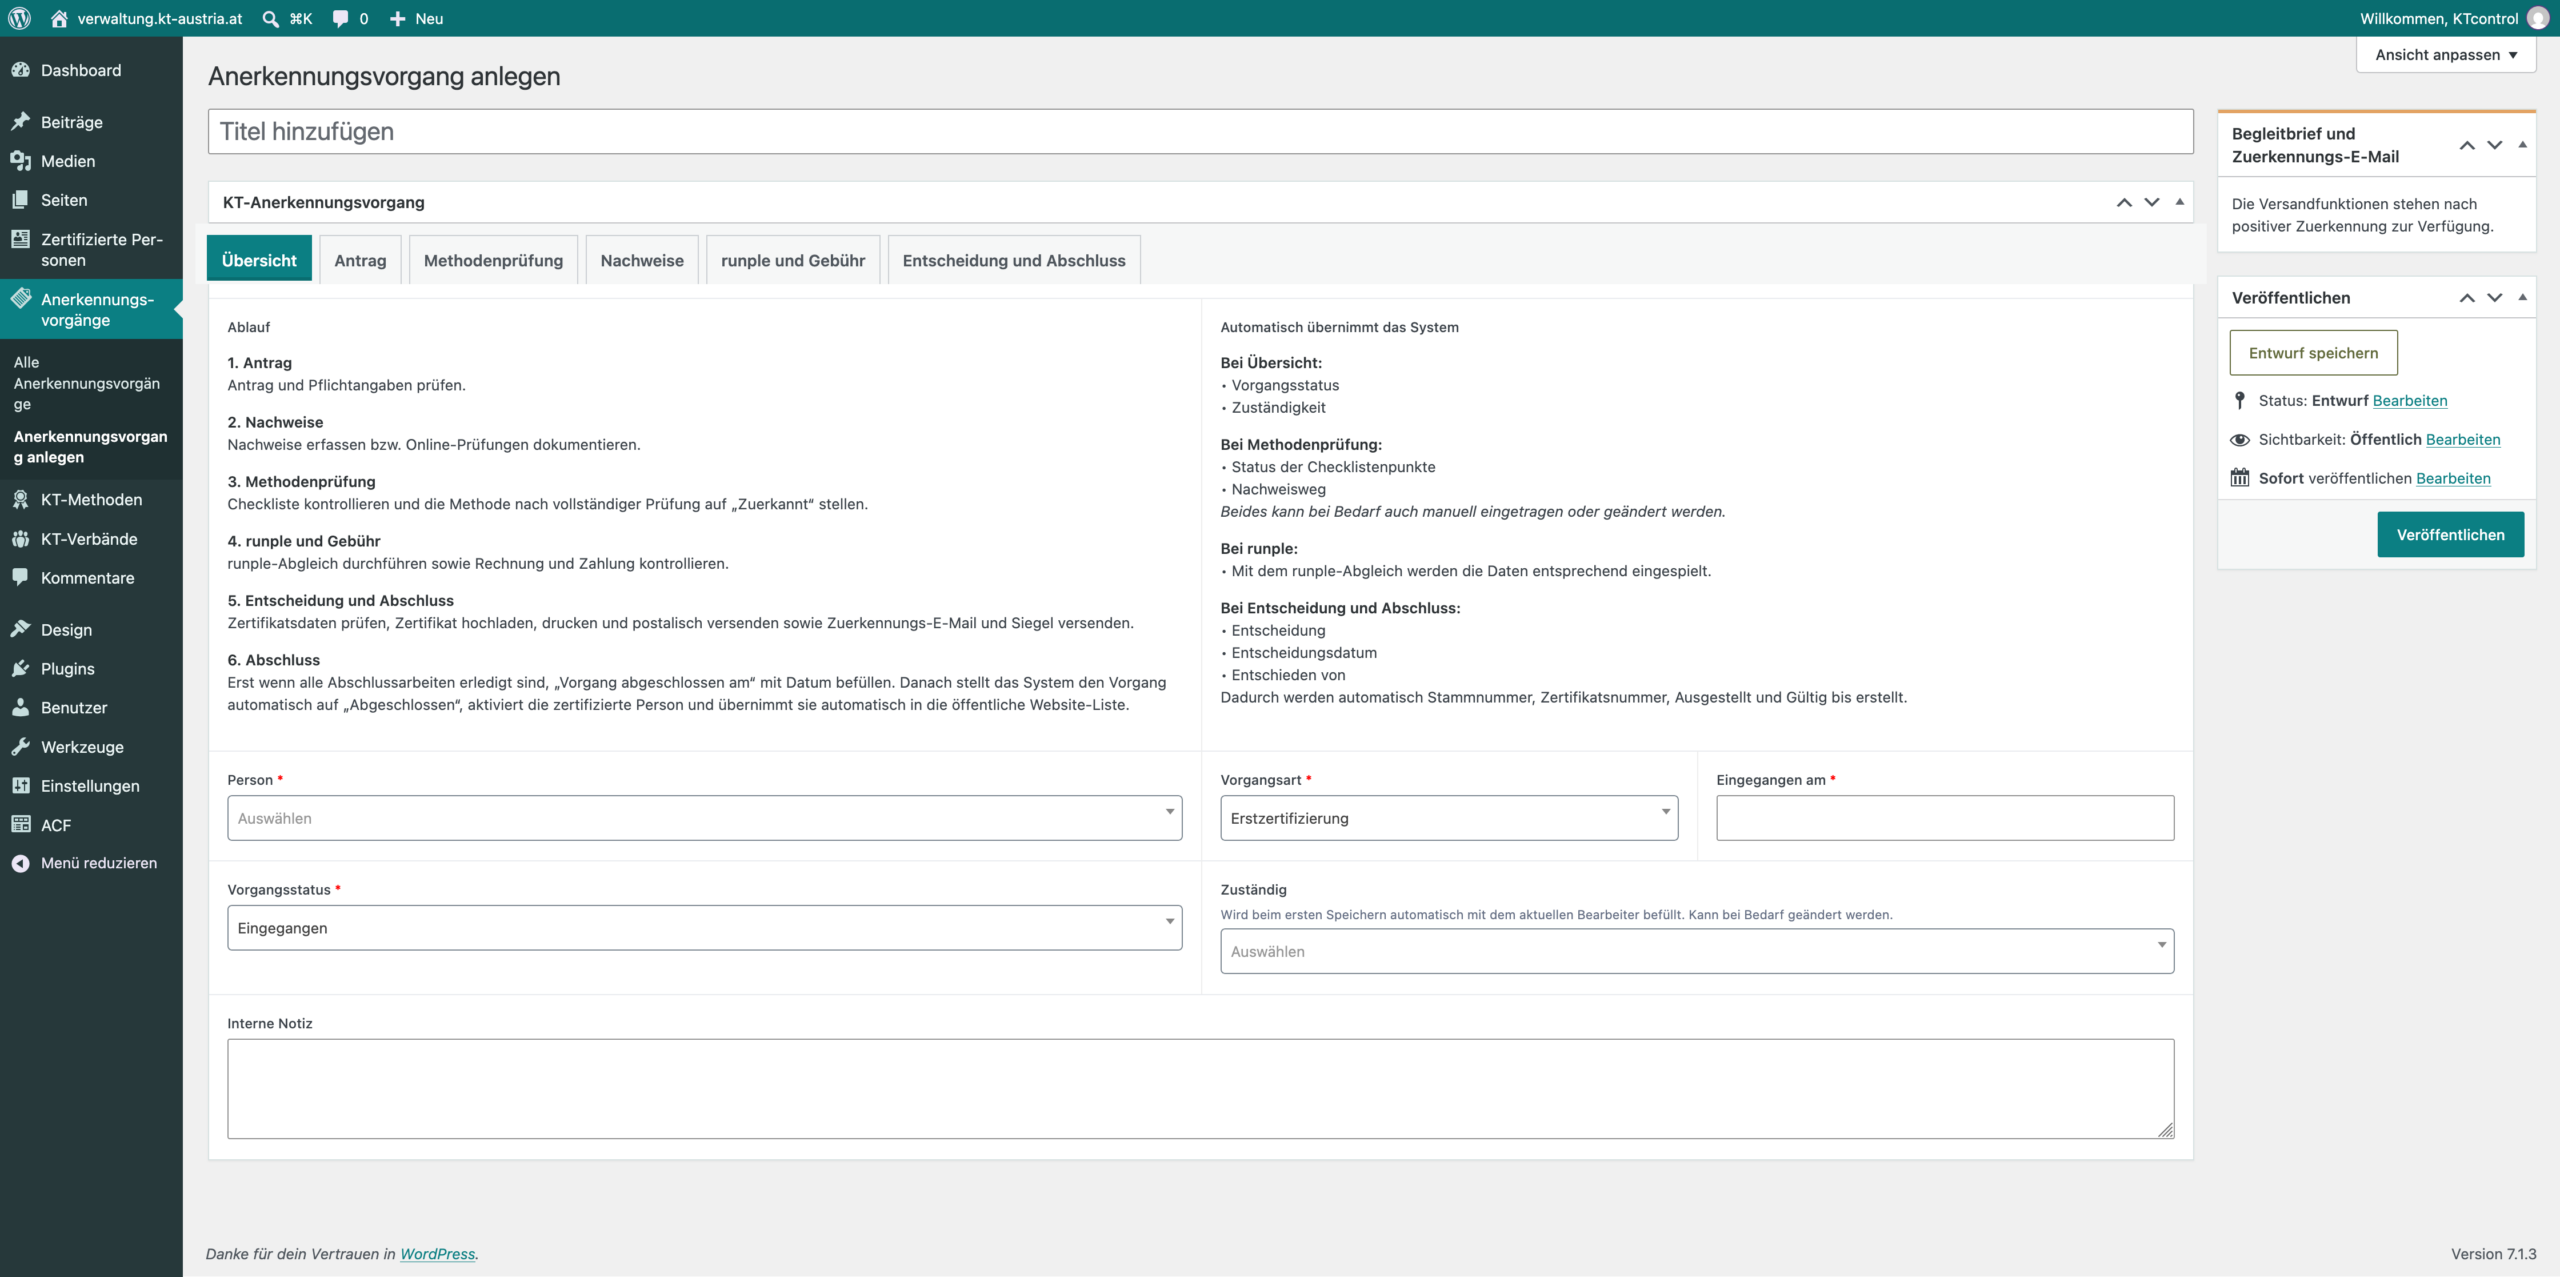Click the Veröffentlichen button

pos(2450,534)
